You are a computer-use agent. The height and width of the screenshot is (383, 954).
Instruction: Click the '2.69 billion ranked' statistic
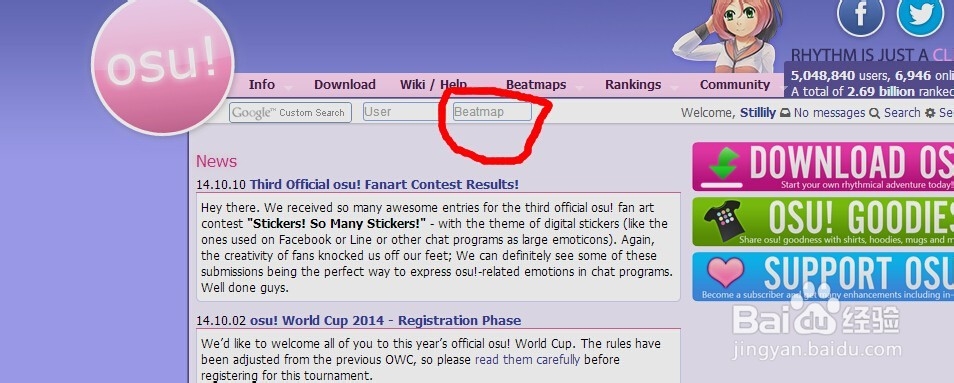pyautogui.click(x=900, y=92)
